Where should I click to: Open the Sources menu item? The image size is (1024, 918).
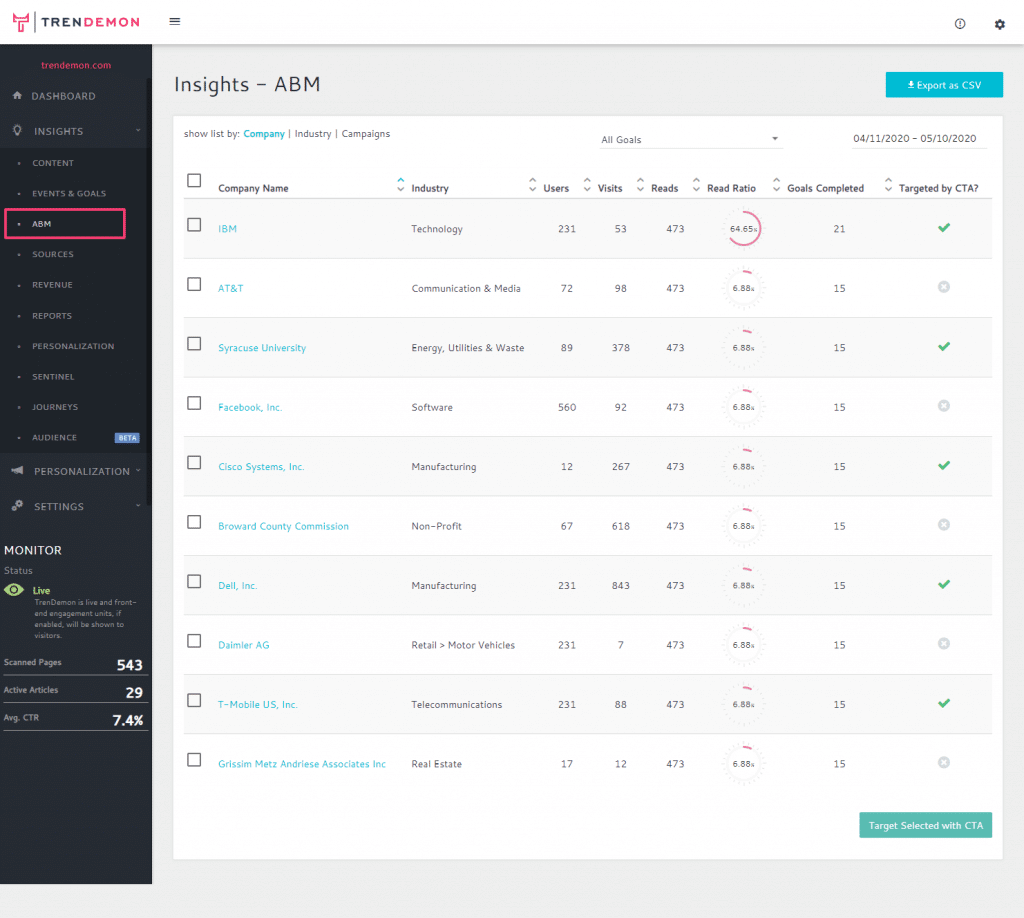[x=53, y=255]
